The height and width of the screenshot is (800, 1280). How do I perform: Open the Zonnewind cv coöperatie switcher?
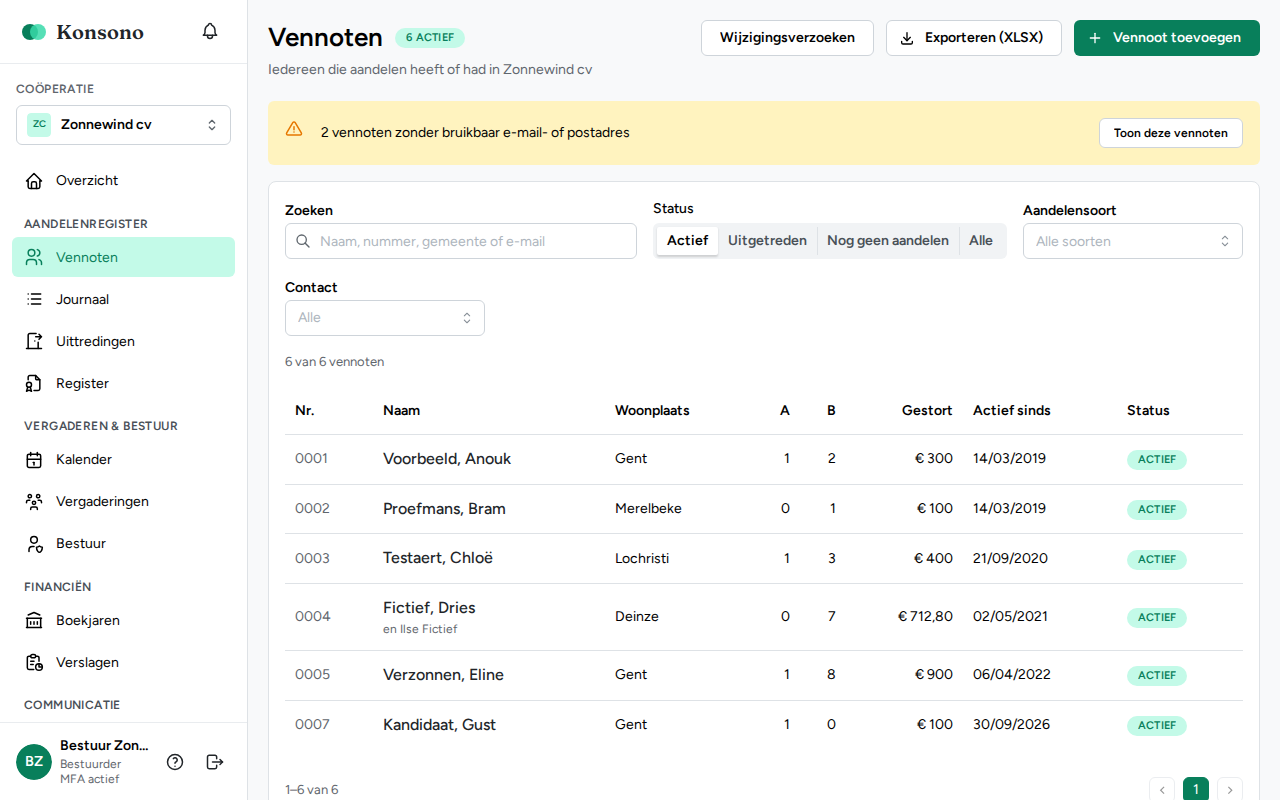pyautogui.click(x=123, y=125)
